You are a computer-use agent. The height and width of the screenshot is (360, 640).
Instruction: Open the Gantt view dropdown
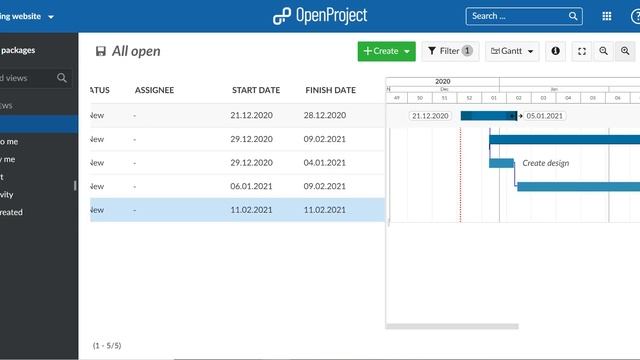[512, 51]
